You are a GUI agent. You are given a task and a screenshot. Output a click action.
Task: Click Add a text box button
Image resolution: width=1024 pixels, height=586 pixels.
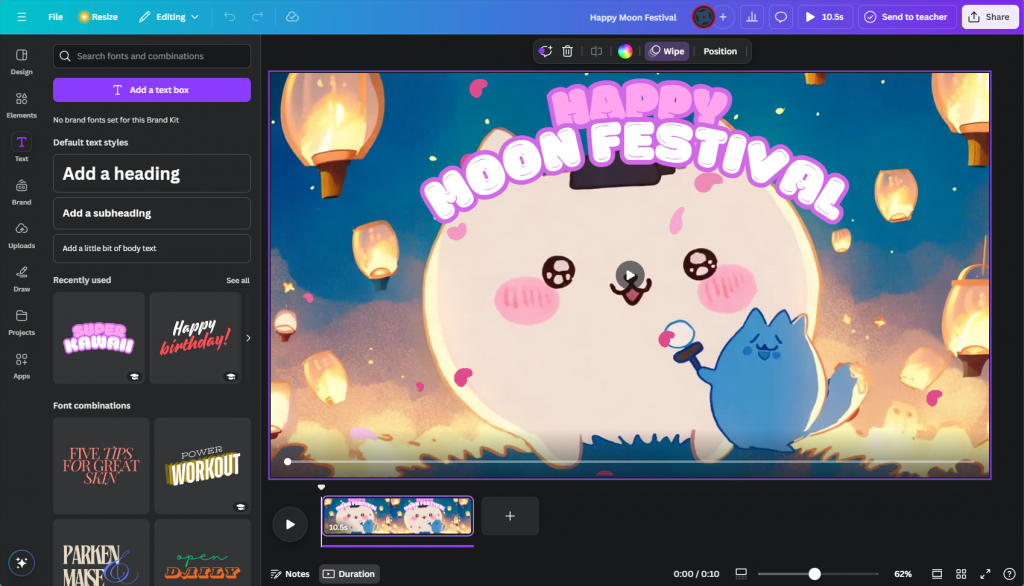click(152, 90)
